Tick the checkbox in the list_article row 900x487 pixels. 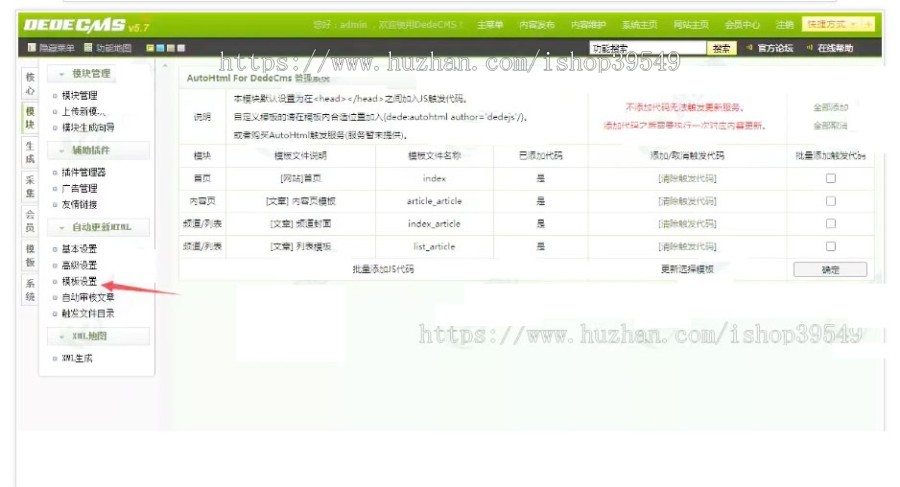coord(831,246)
